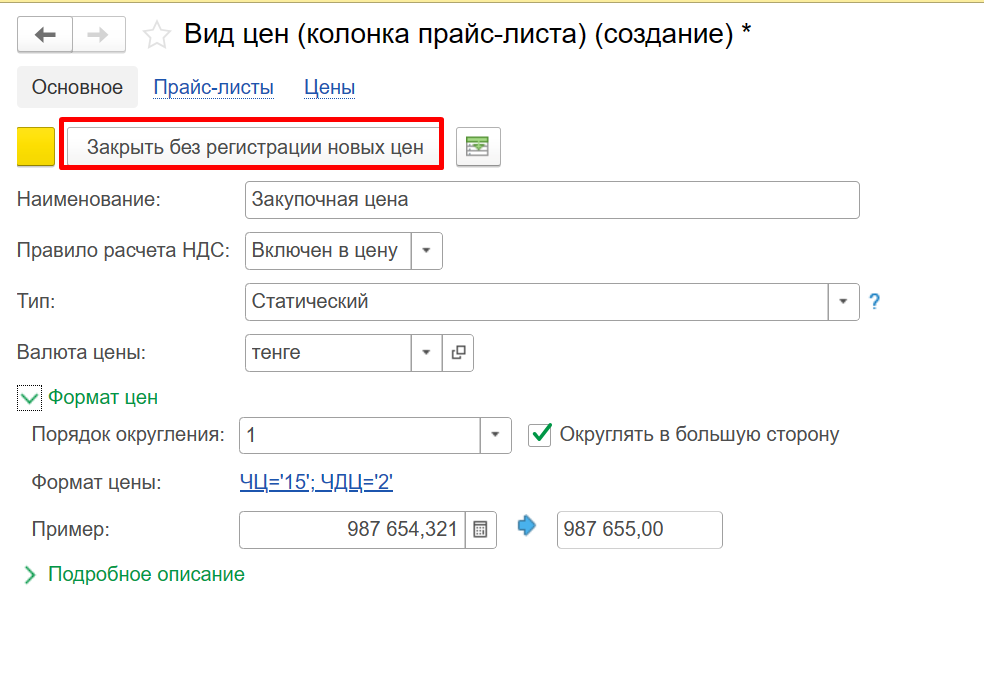Collapse the Формат цен section

coord(29,398)
